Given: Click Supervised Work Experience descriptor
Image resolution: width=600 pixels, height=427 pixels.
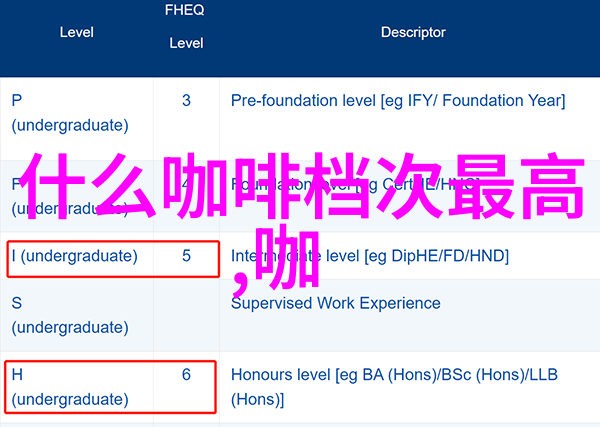Looking at the screenshot, I should tap(336, 303).
